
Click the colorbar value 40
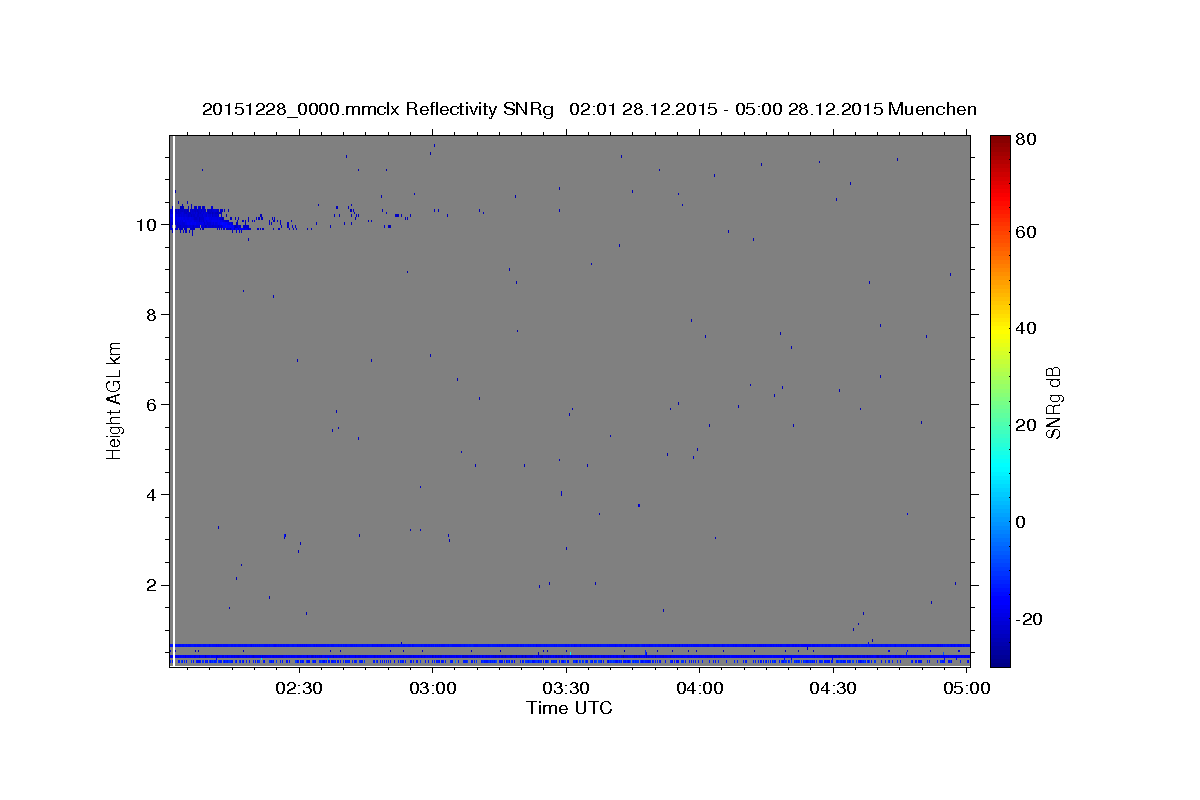1025,328
